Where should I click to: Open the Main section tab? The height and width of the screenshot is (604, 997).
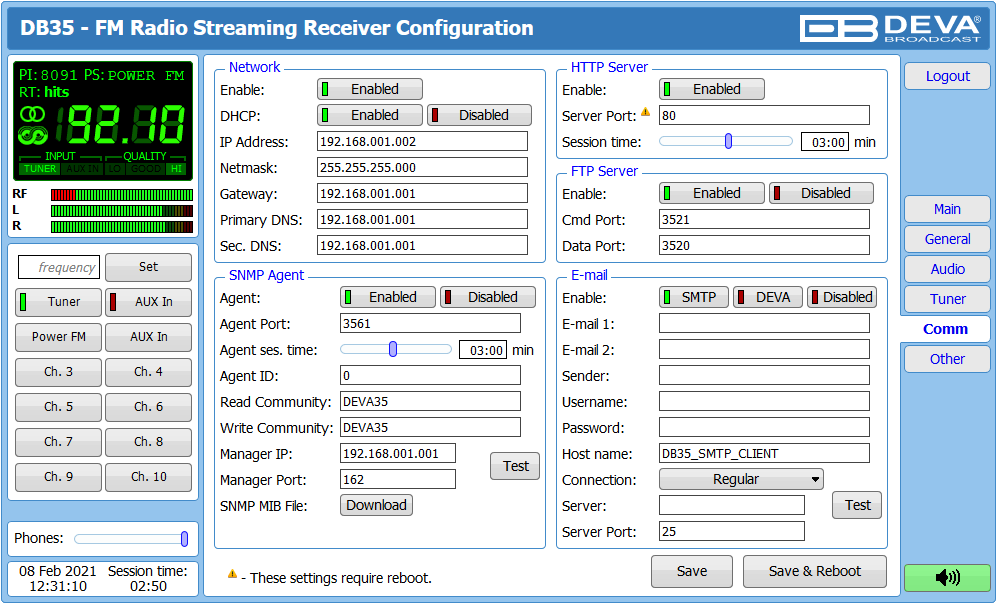tap(947, 209)
